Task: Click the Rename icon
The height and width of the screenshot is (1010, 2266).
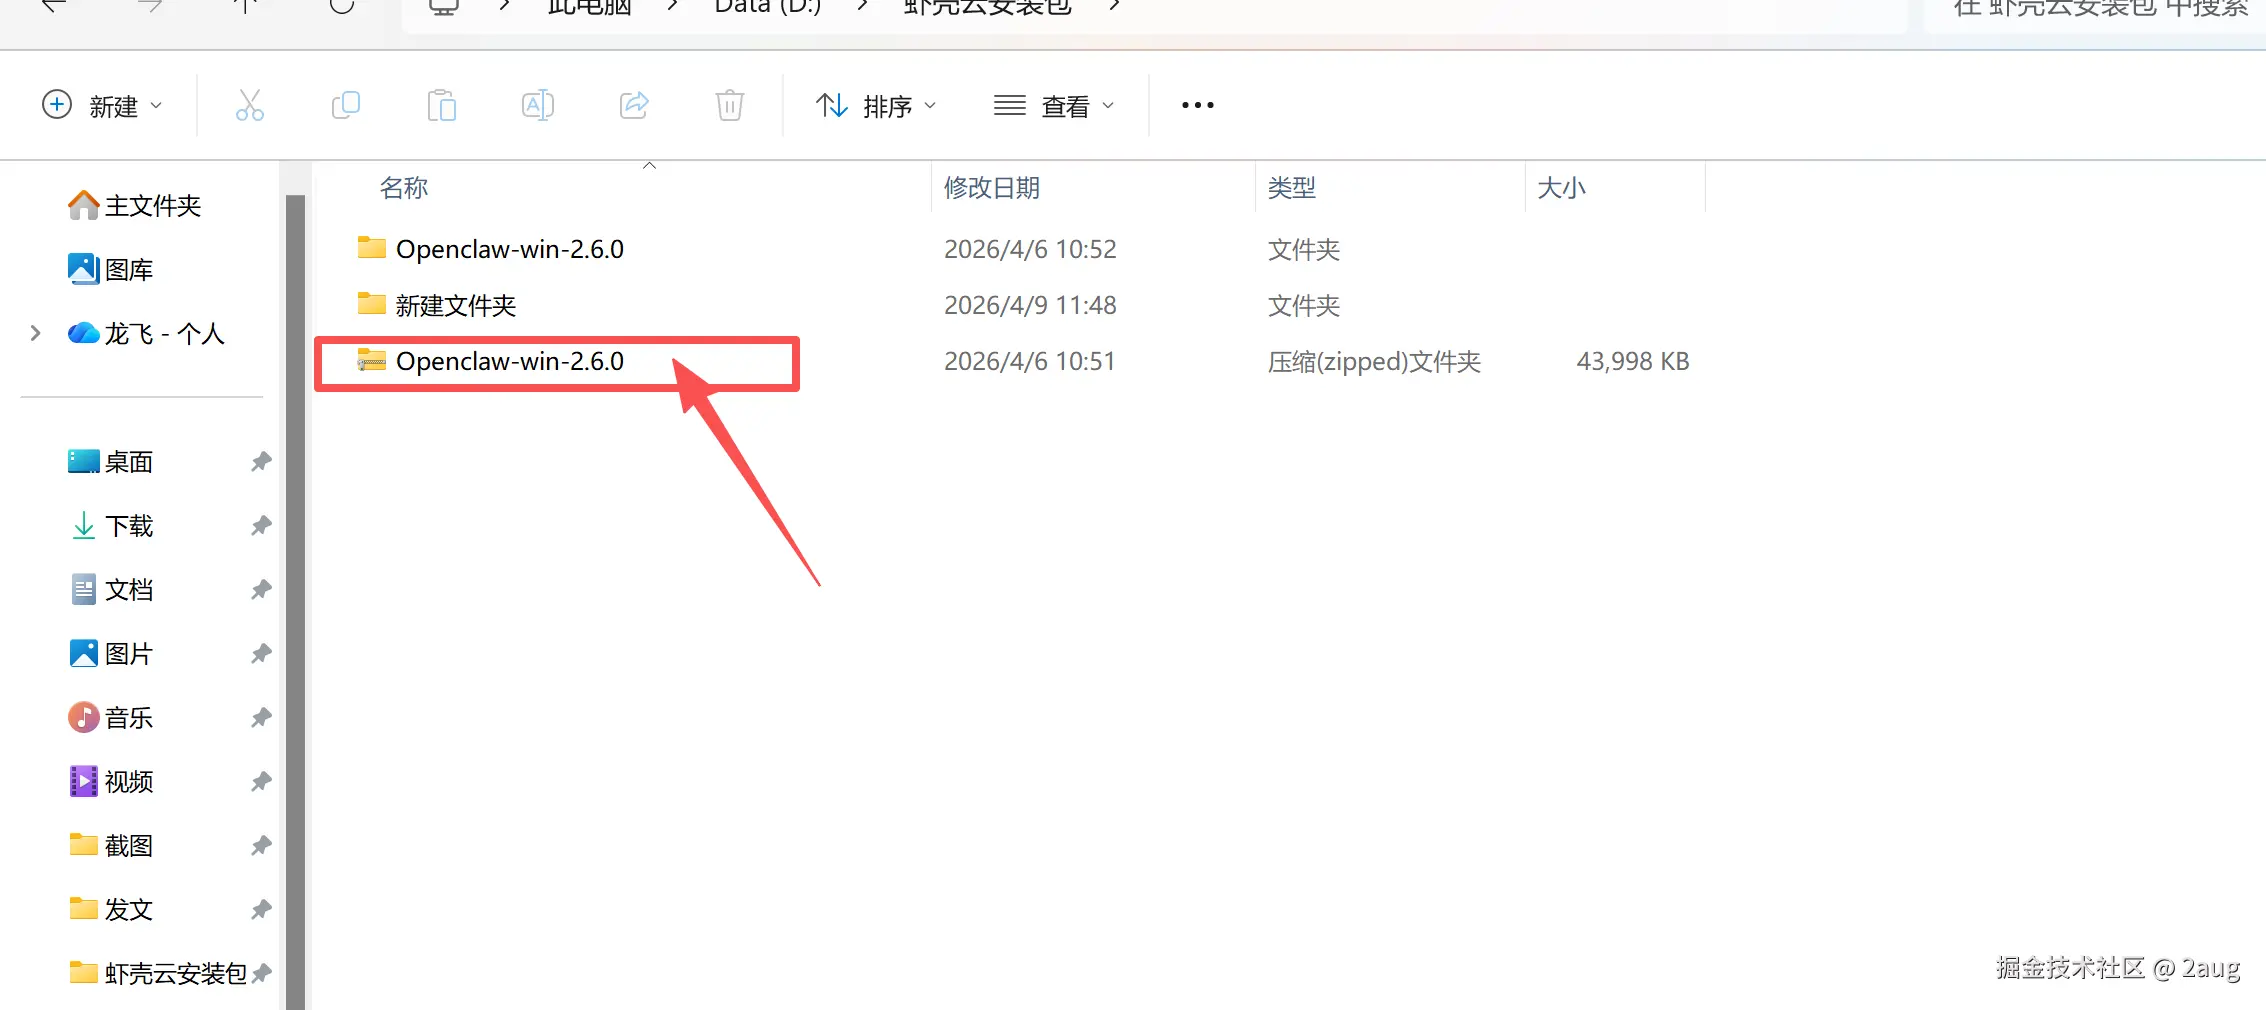Action: tap(537, 105)
